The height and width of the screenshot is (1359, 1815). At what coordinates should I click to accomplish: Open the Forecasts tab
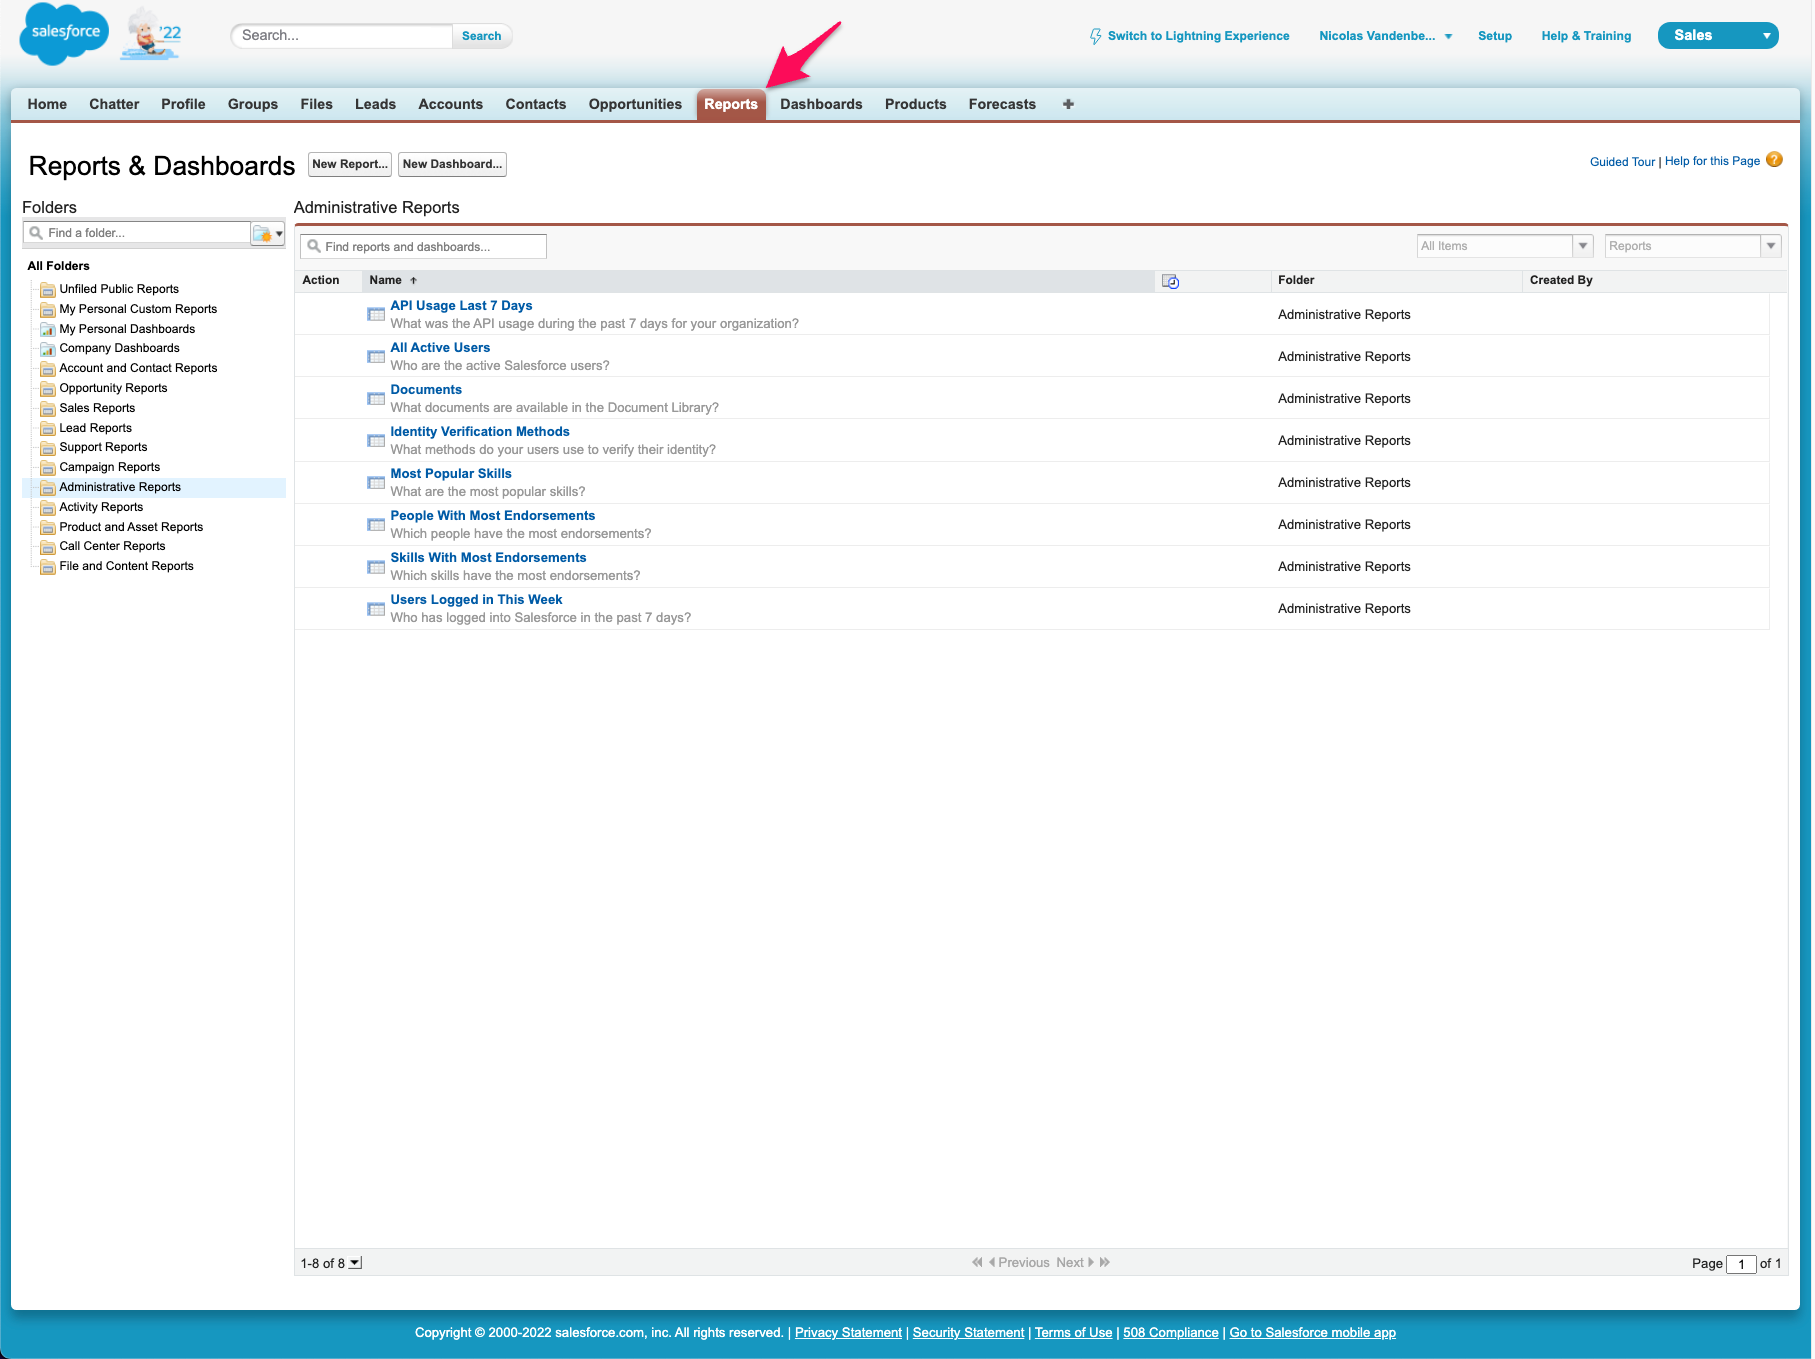coord(1002,104)
